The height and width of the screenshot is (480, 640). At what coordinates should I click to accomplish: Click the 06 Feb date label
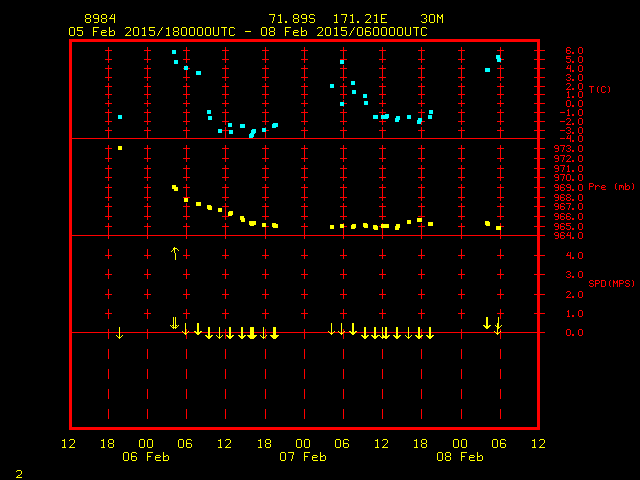146,457
